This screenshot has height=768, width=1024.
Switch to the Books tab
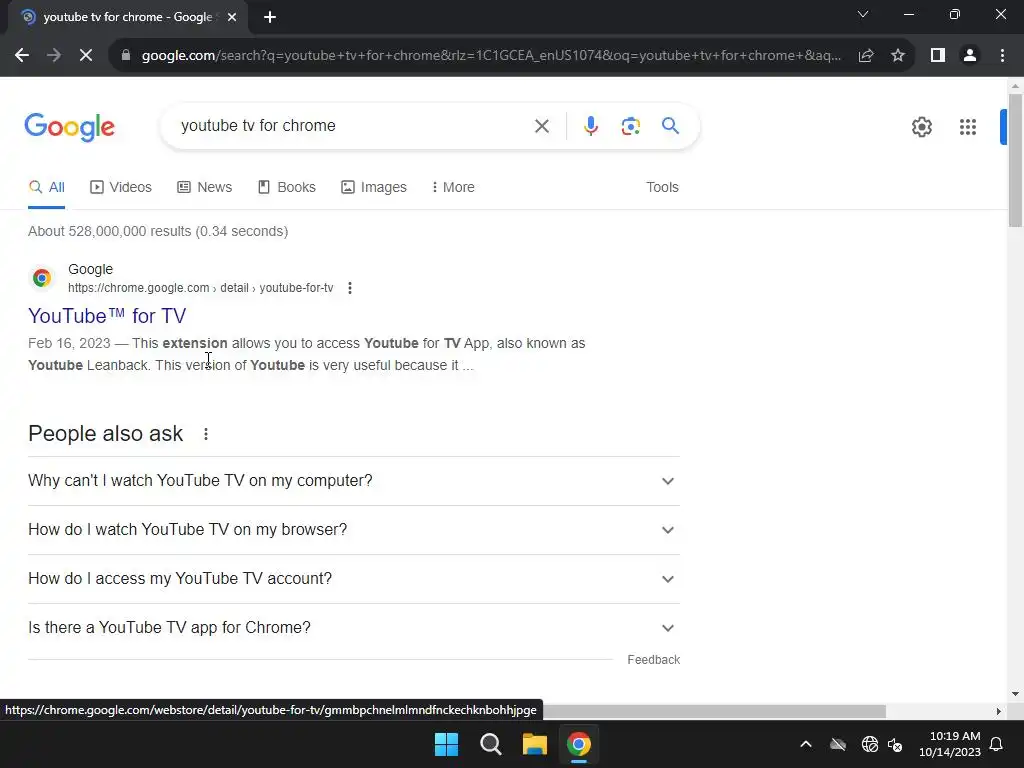pos(287,187)
